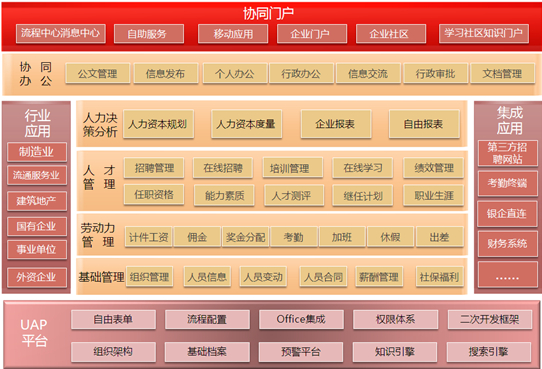Select the 在线招聘 module

click(x=223, y=168)
